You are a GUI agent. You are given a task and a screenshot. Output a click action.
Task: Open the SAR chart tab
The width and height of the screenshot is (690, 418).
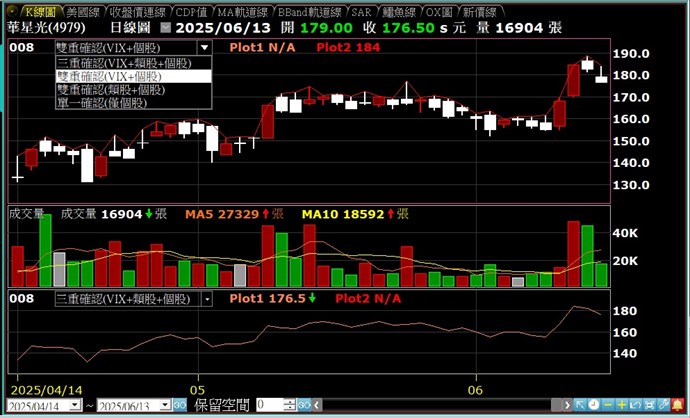tap(361, 12)
